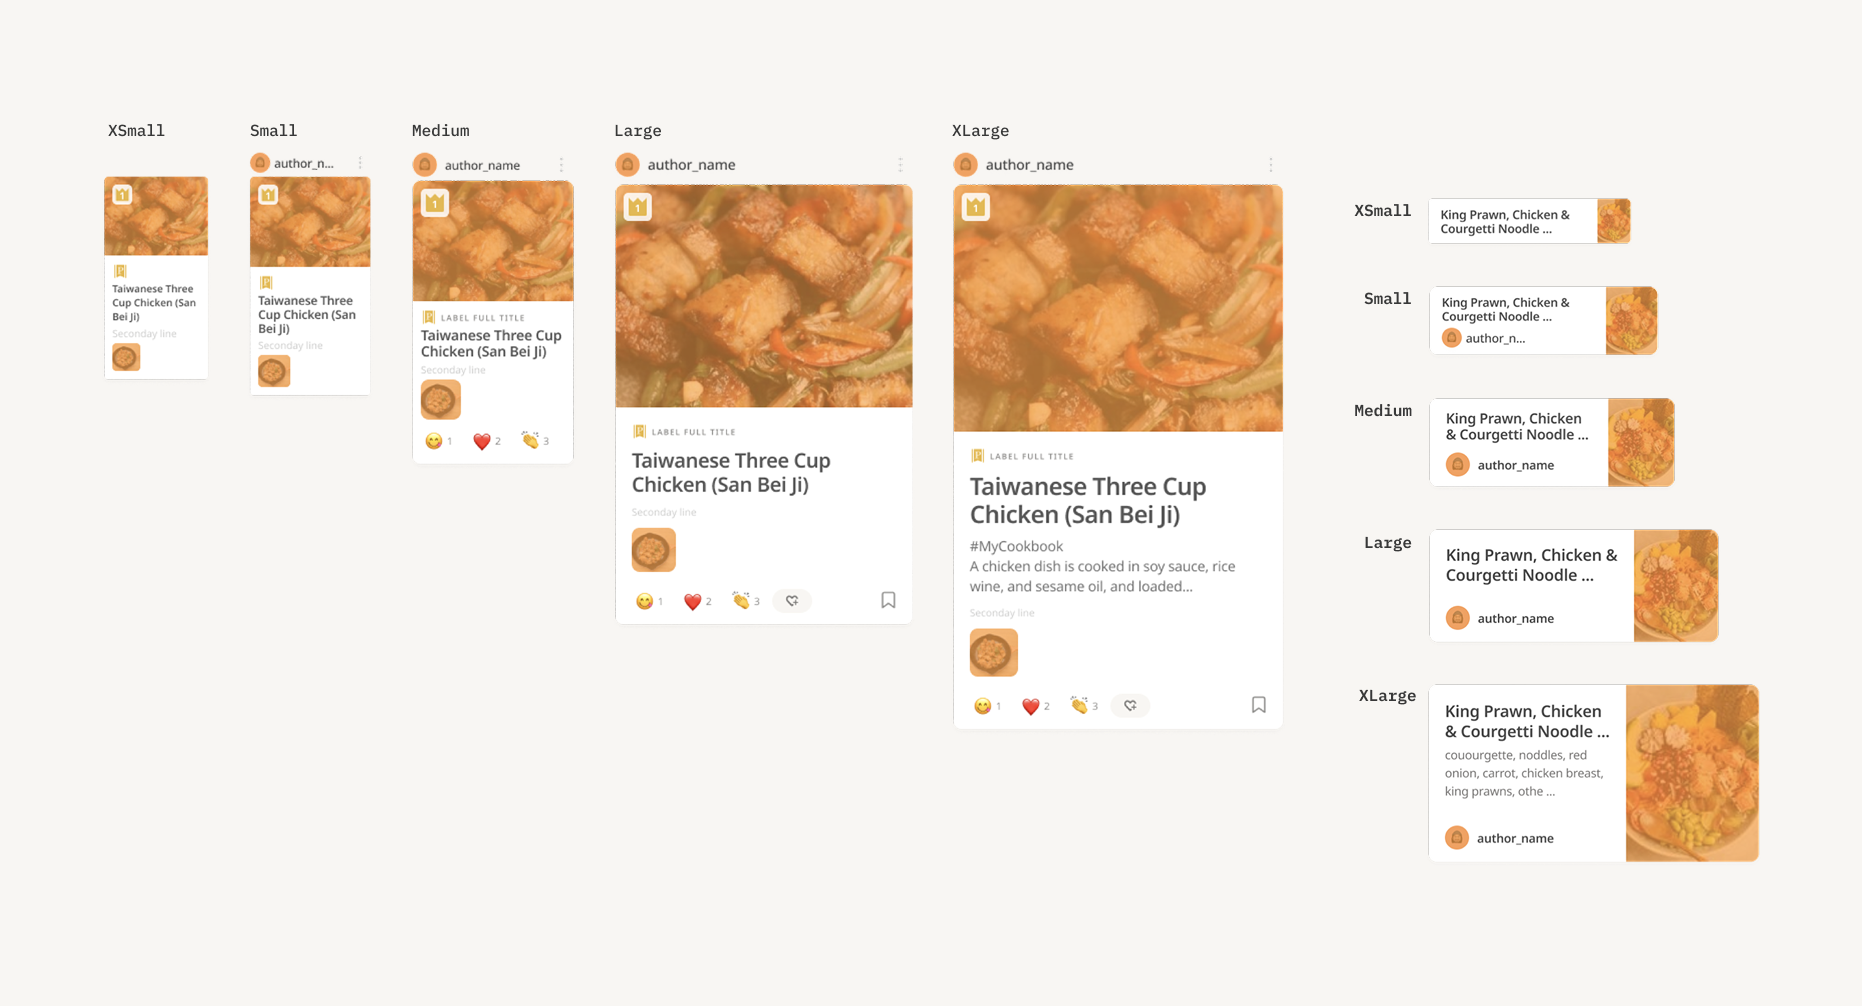Toggle heart reaction on the Medium vertical card
Image resolution: width=1862 pixels, height=1006 pixels.
tap(482, 441)
